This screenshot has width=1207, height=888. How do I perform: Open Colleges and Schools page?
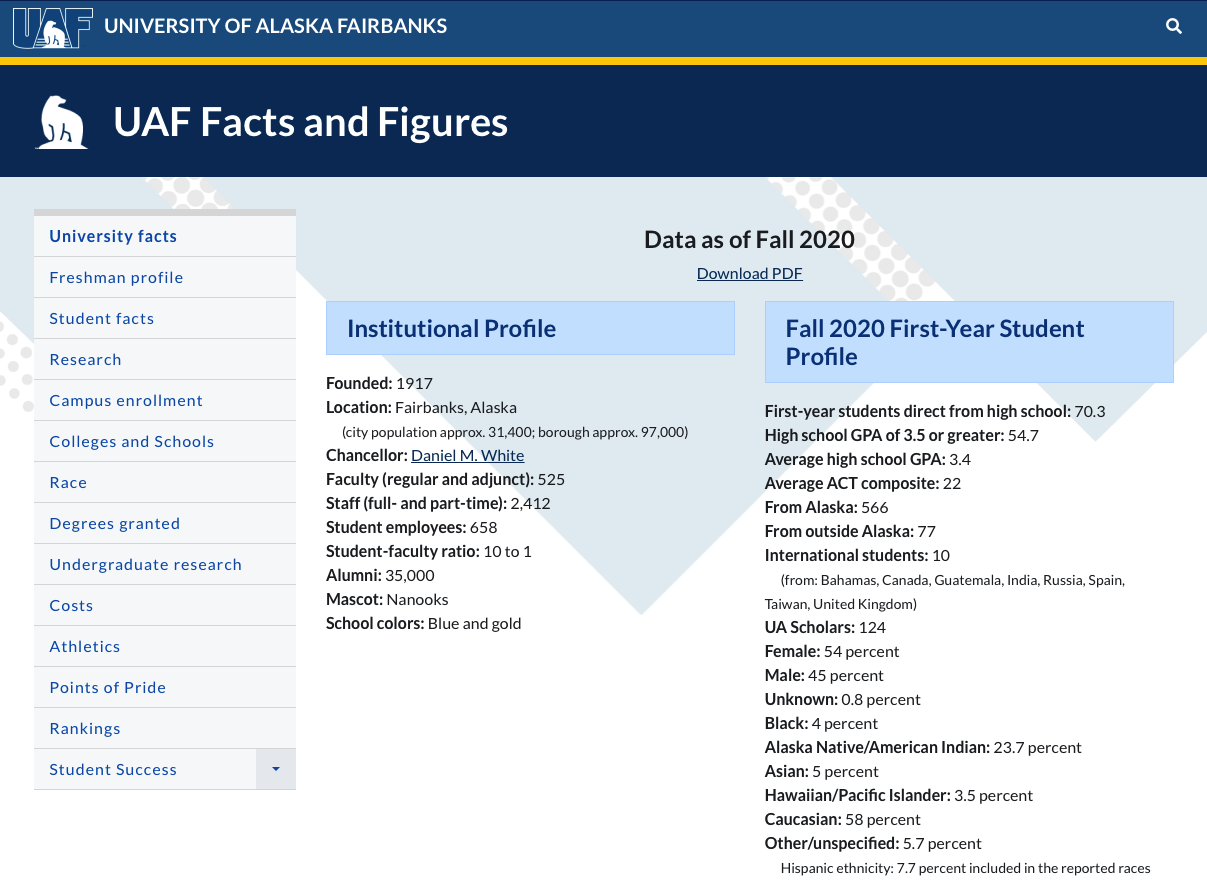tap(132, 441)
